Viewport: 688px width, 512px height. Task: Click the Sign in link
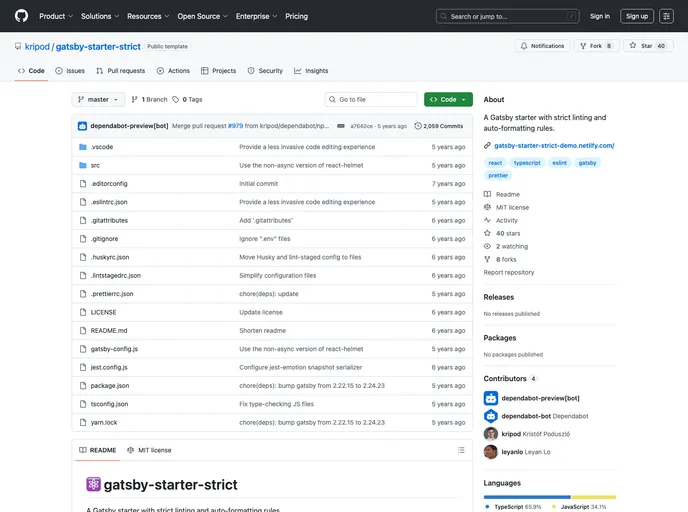(x=600, y=16)
